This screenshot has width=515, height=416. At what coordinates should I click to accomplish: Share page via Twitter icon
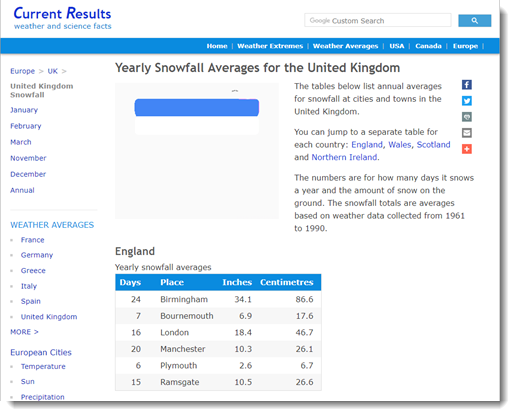click(467, 101)
